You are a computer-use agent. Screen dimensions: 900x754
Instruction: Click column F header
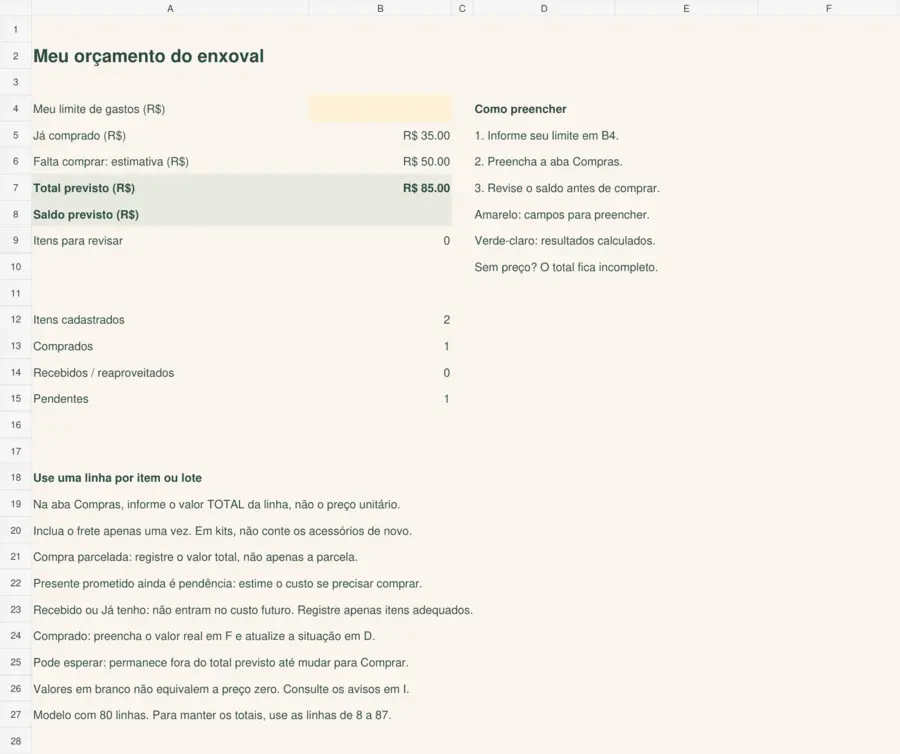829,8
